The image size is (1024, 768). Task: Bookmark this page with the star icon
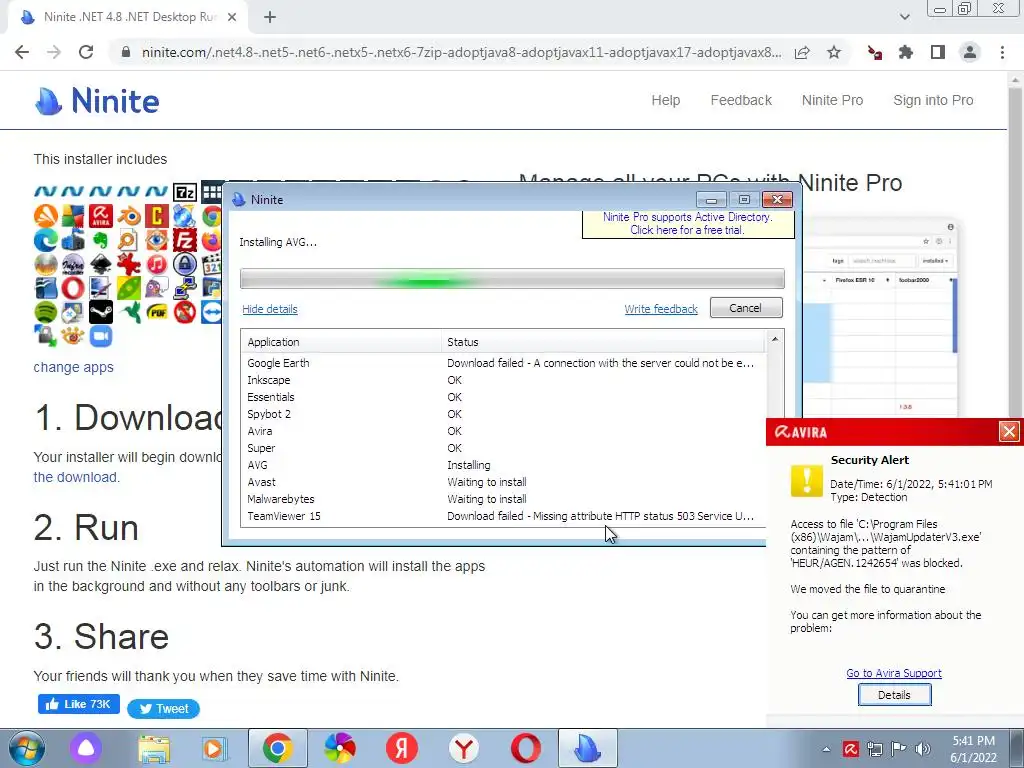tap(834, 53)
